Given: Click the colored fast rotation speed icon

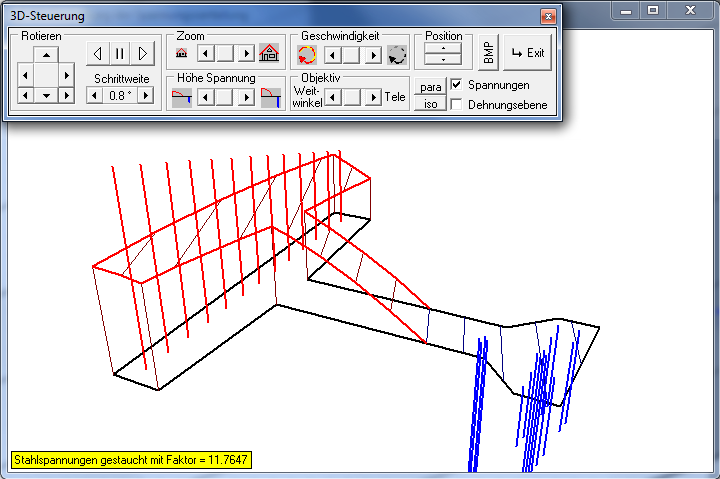Looking at the screenshot, I should click(x=307, y=54).
